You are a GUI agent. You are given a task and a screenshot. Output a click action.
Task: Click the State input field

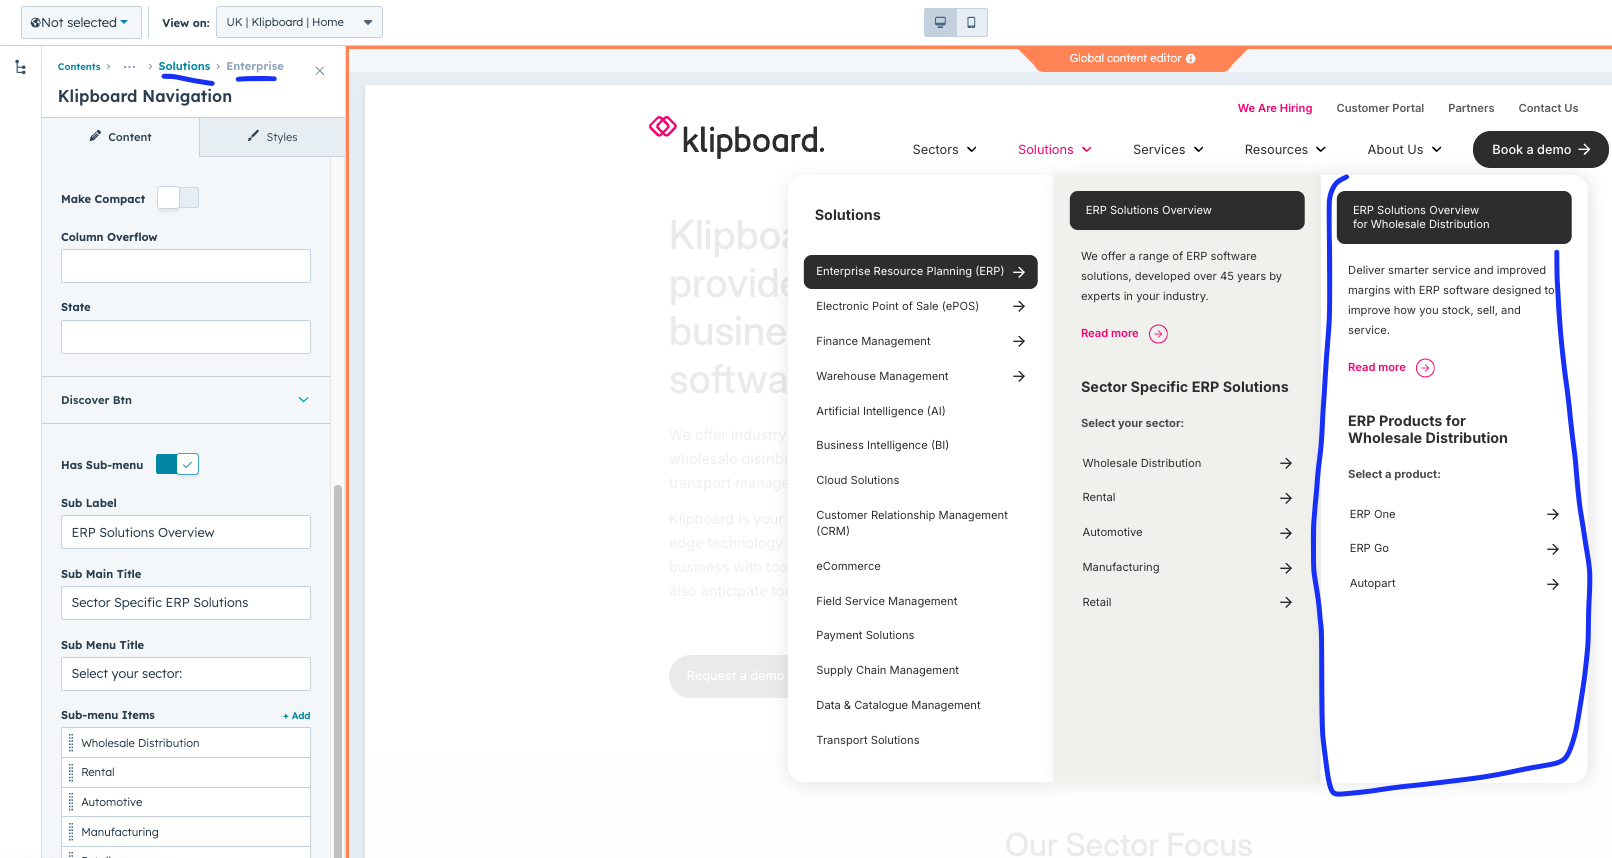click(186, 337)
